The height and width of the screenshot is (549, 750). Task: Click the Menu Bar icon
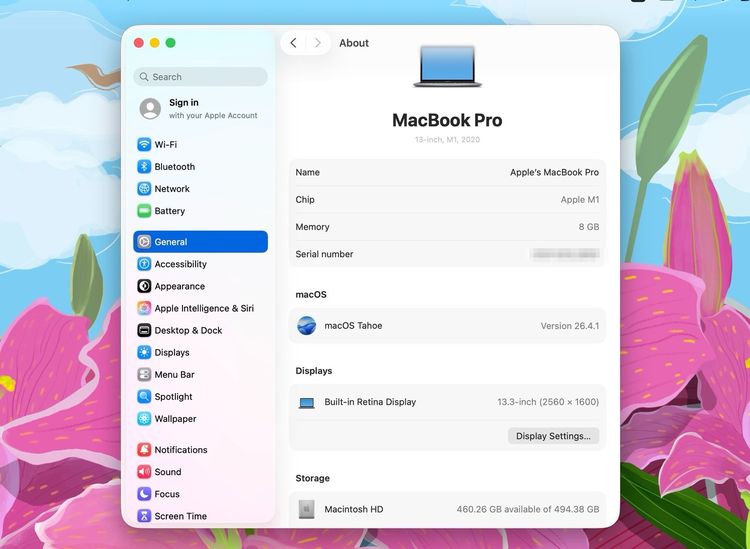[144, 374]
